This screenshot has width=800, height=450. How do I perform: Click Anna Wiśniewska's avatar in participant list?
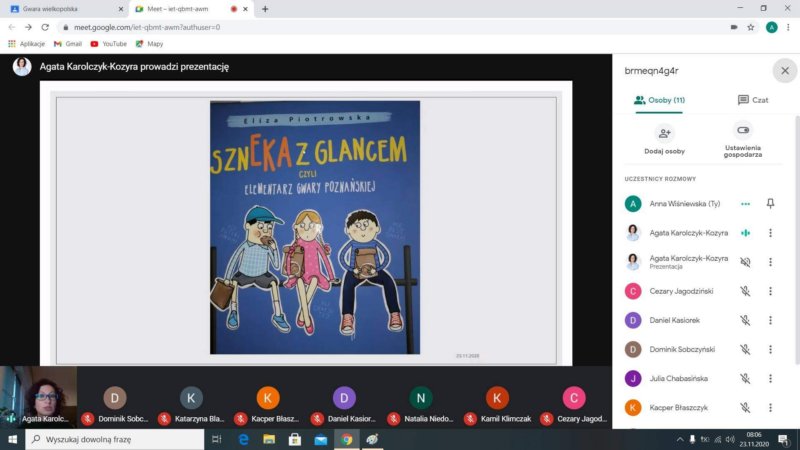pos(633,204)
